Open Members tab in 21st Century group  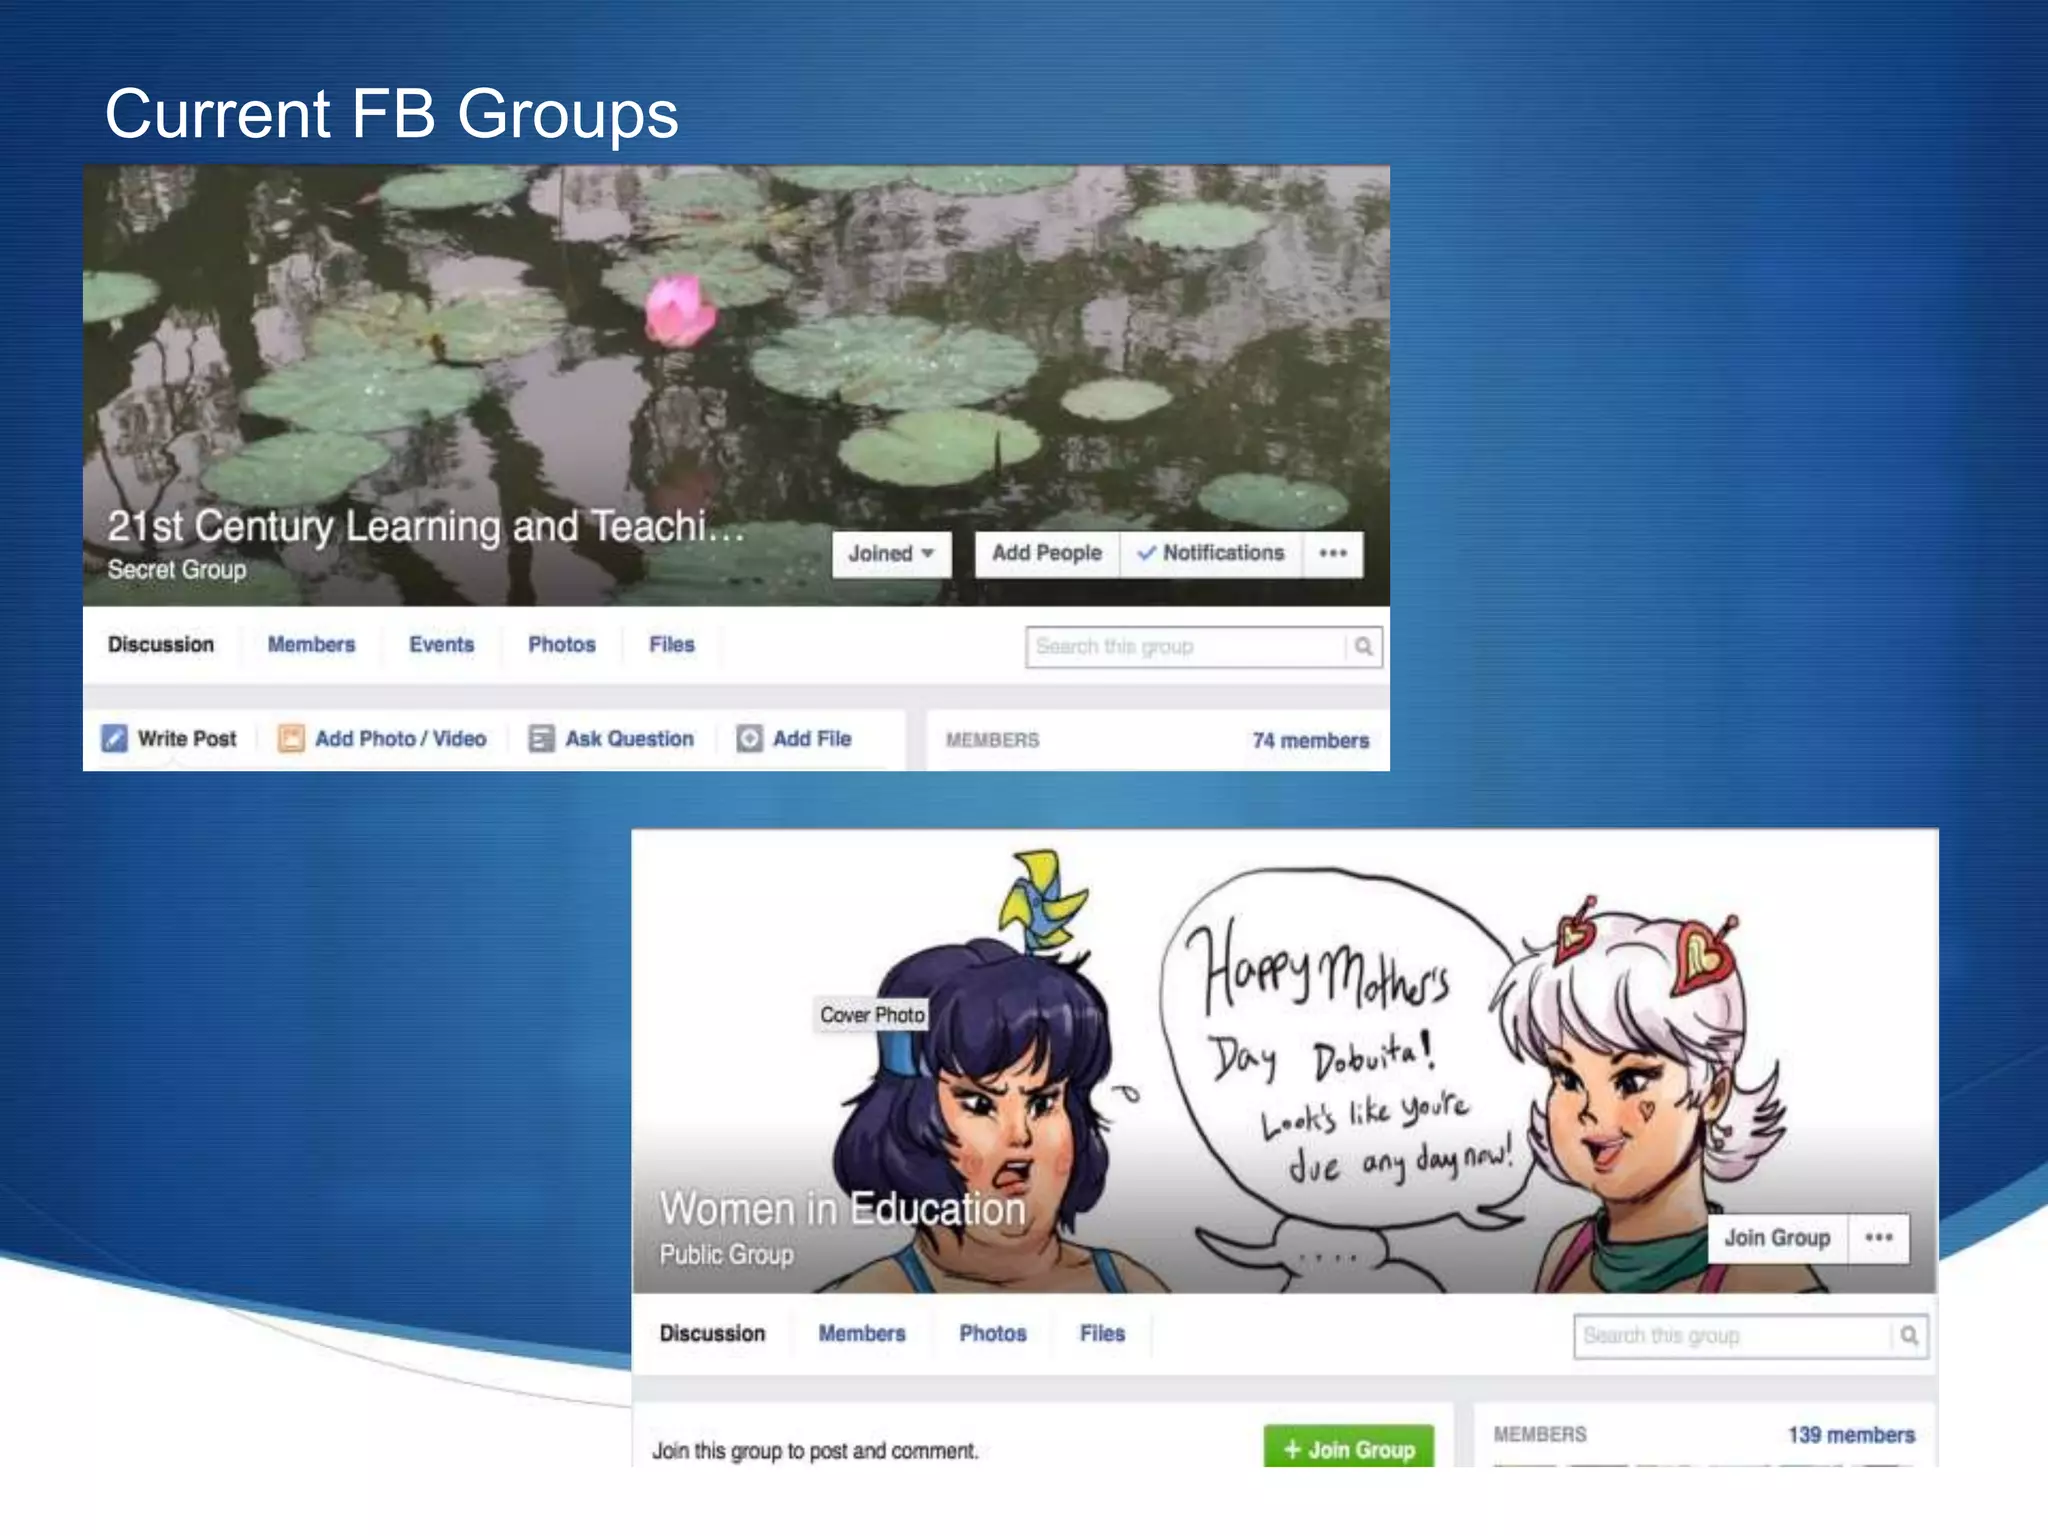tap(311, 645)
